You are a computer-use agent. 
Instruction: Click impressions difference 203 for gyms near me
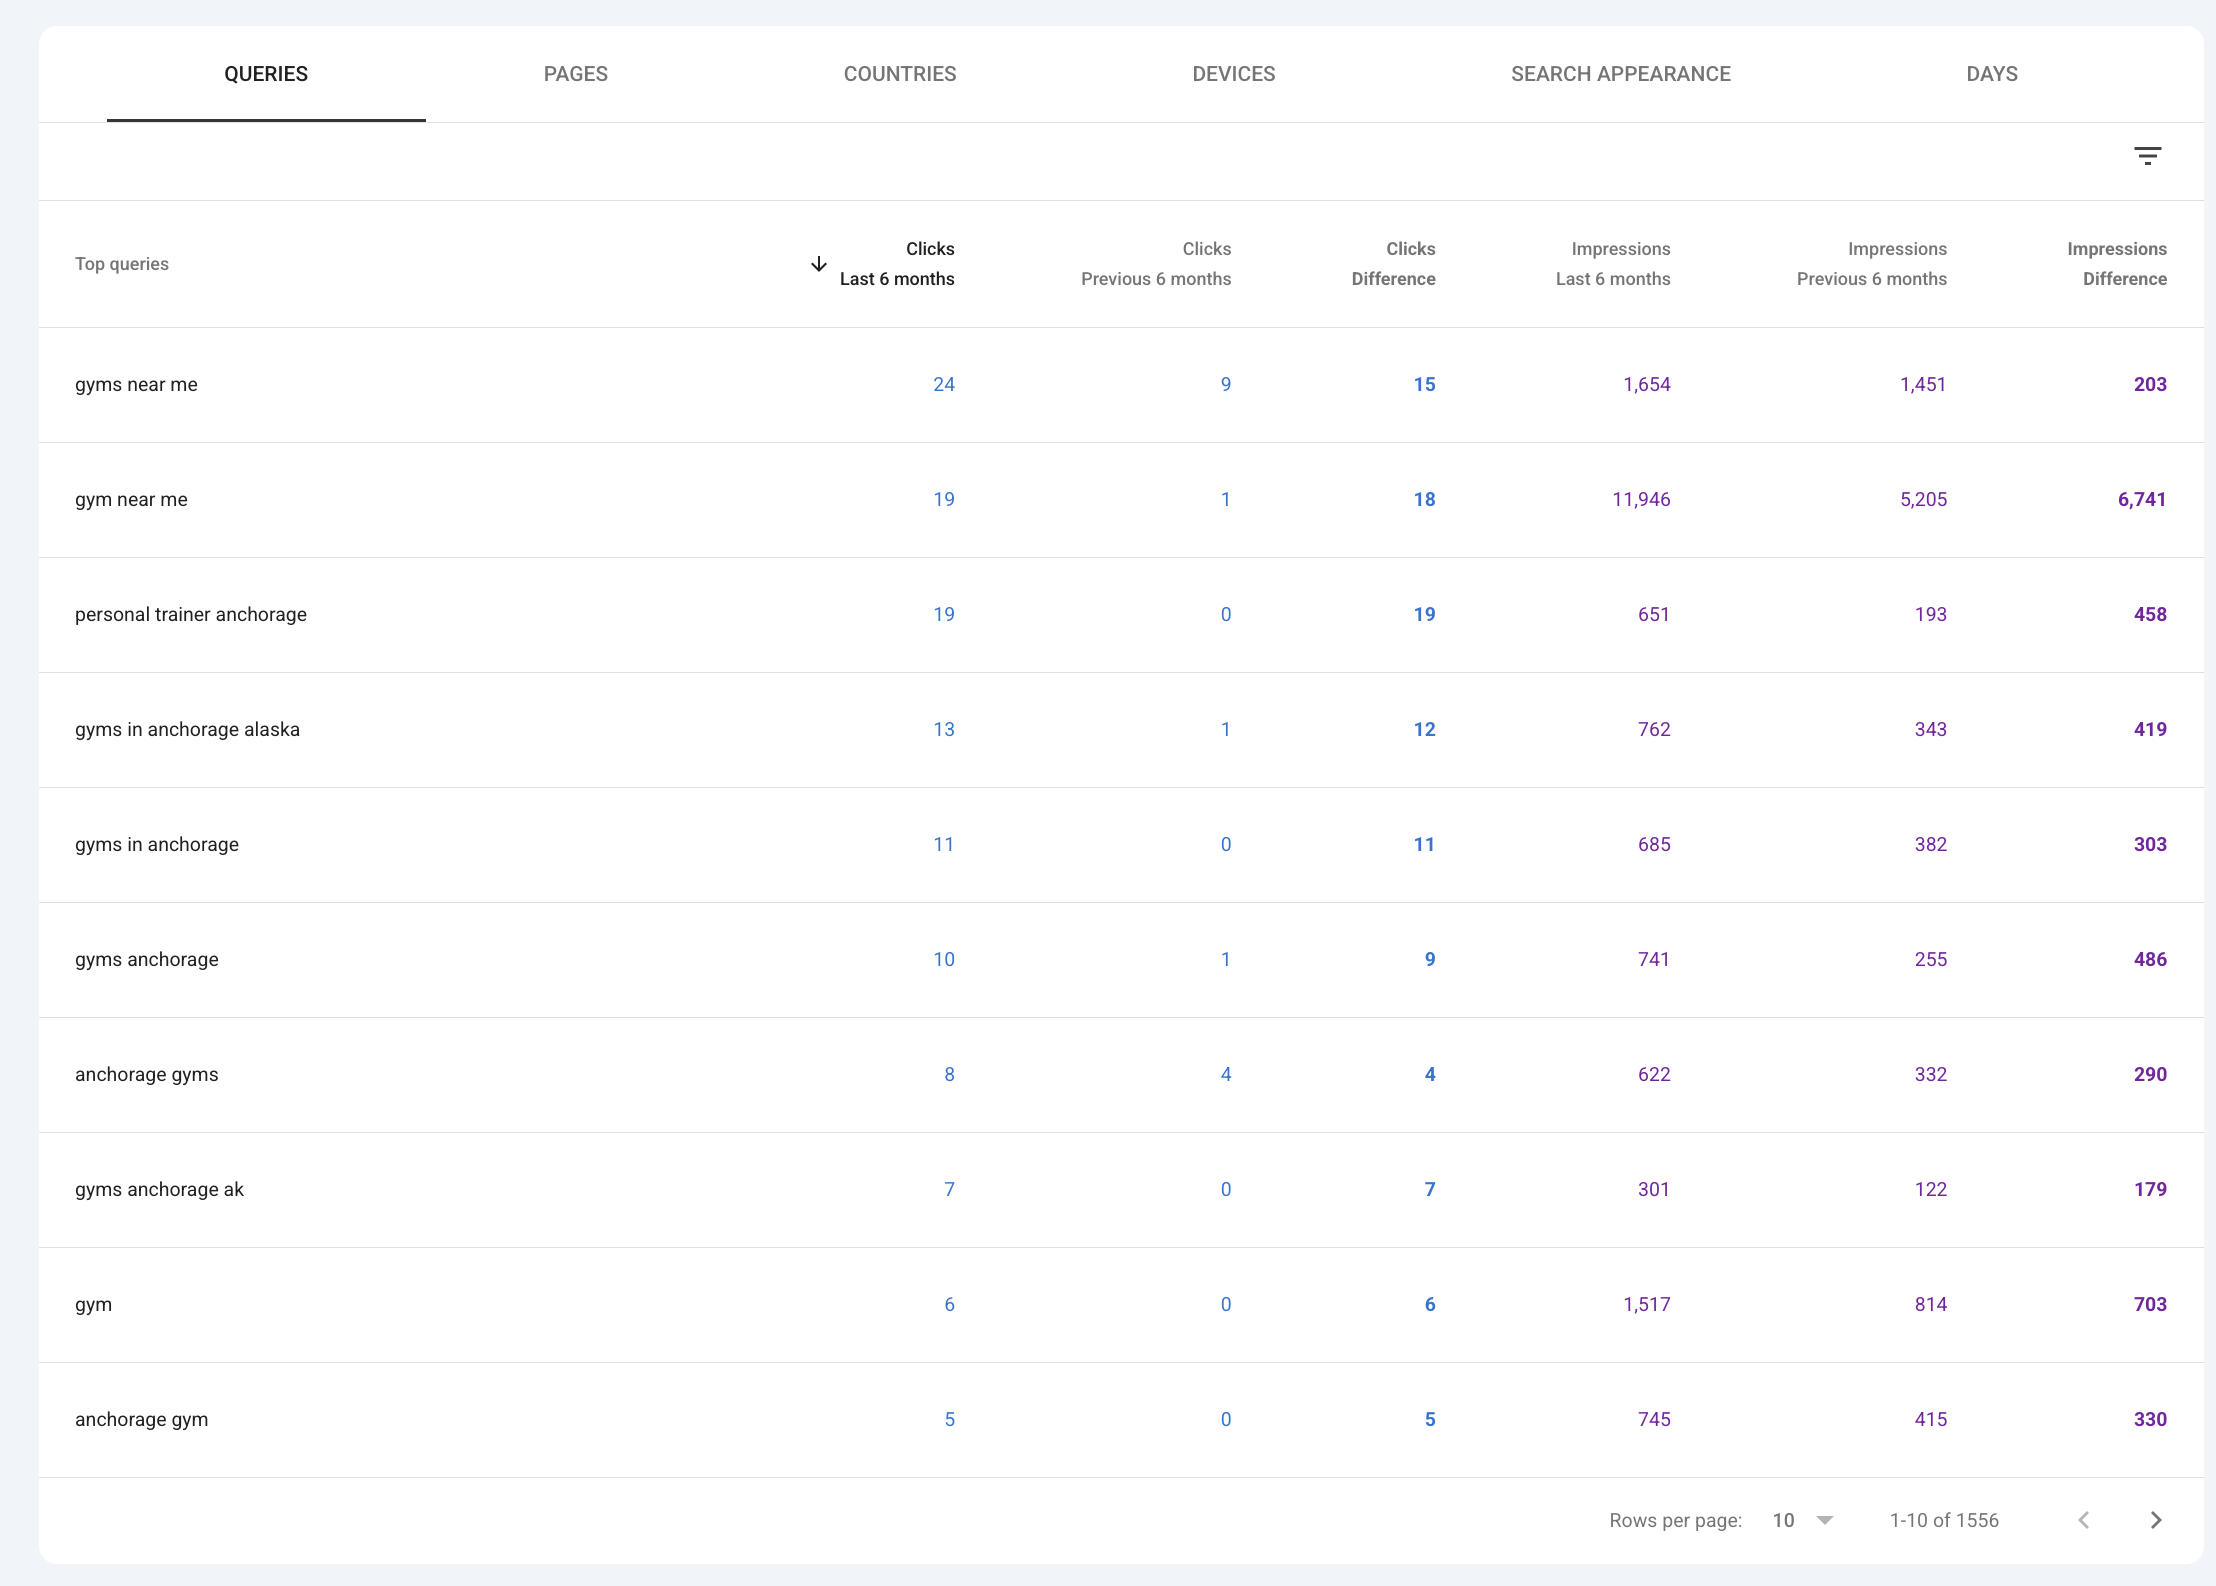tap(2150, 385)
